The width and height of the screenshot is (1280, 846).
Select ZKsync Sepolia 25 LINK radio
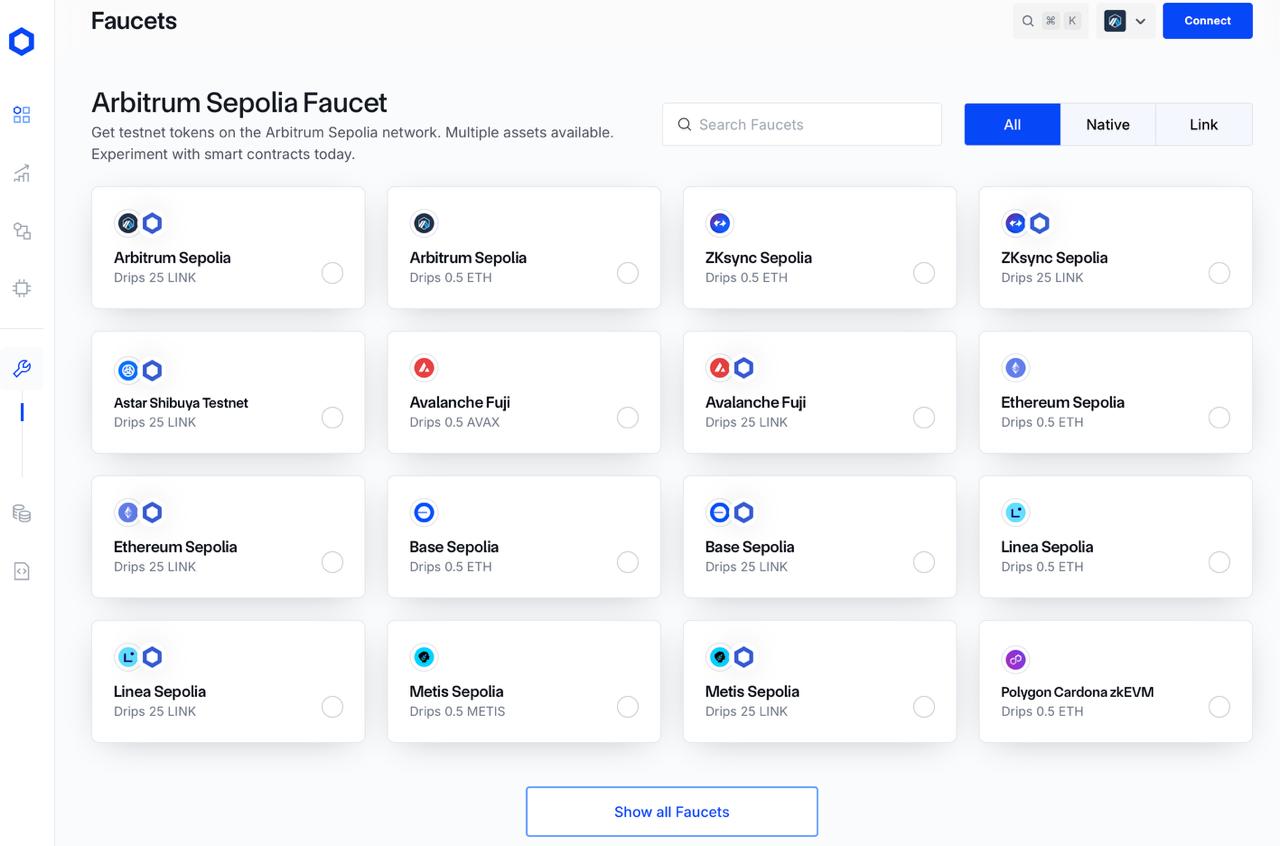click(1219, 273)
